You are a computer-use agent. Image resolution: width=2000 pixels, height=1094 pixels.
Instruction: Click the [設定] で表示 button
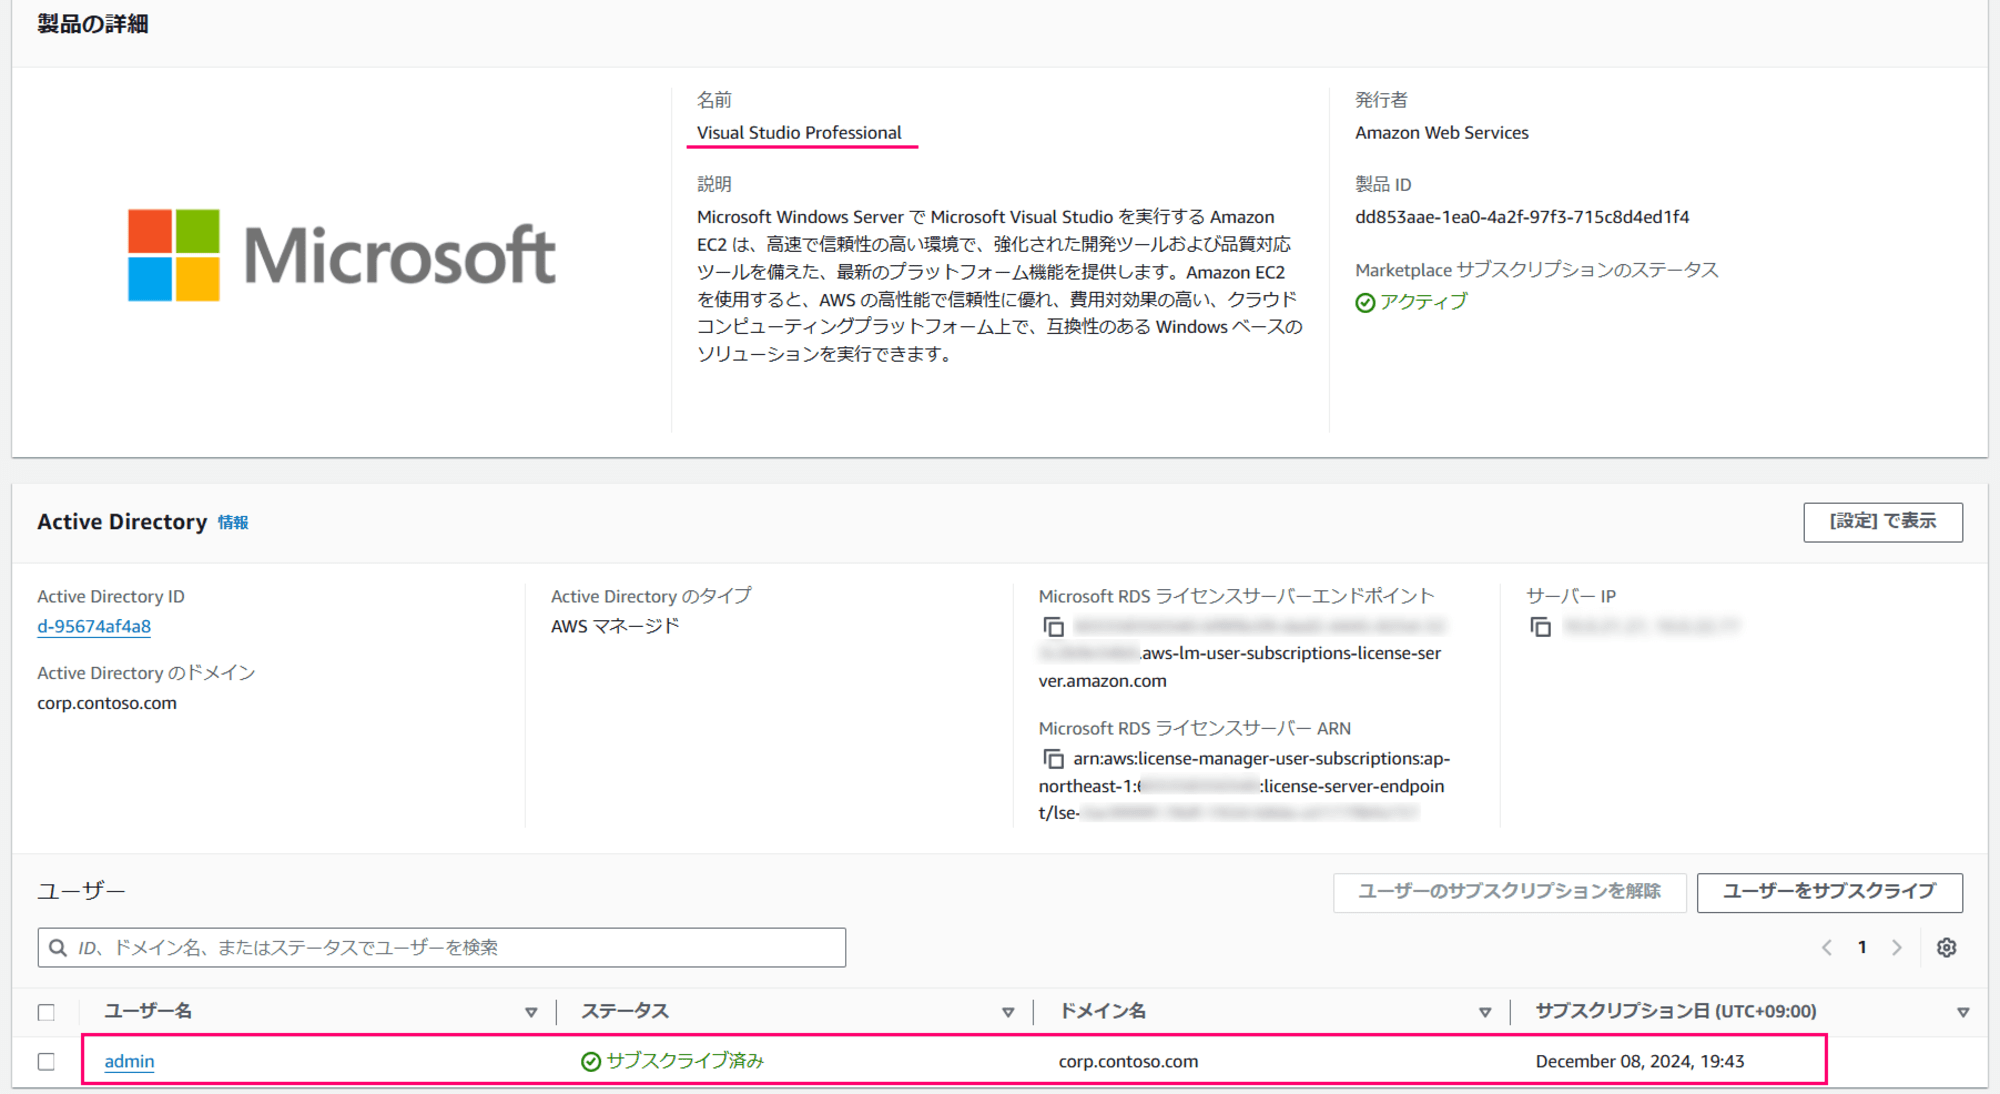point(1883,522)
